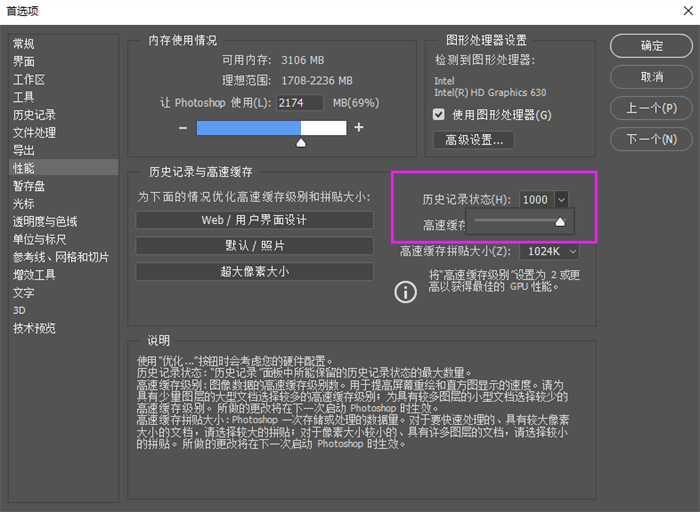700x512 pixels.
Task: Enable 使用图形处理器 checkbox
Action: [439, 115]
